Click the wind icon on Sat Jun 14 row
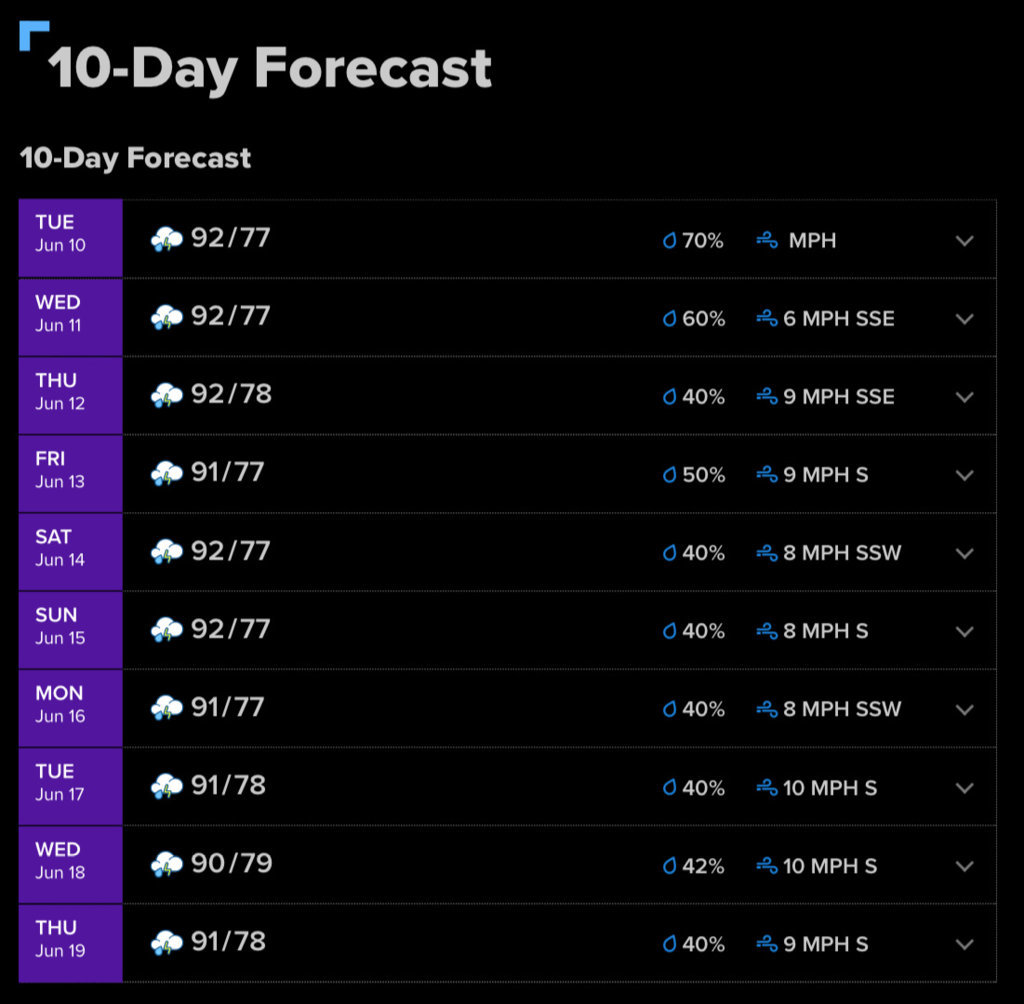This screenshot has width=1024, height=1004. point(767,553)
